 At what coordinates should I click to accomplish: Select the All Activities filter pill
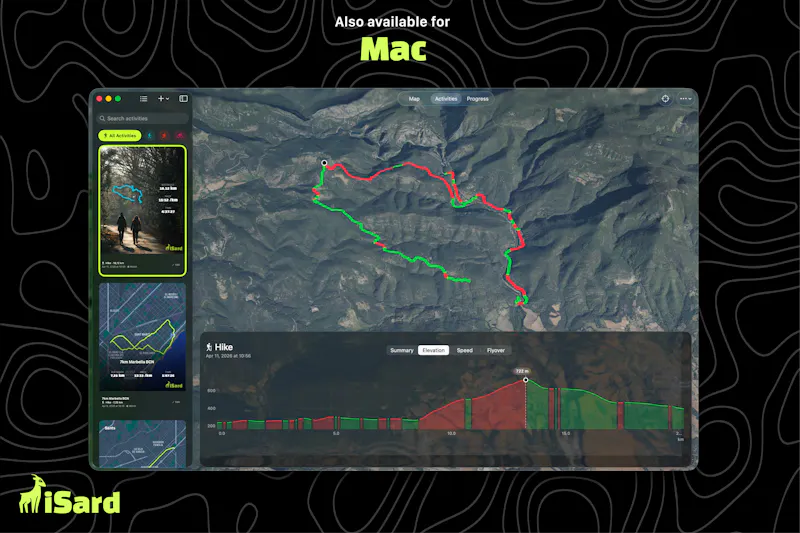pos(120,136)
